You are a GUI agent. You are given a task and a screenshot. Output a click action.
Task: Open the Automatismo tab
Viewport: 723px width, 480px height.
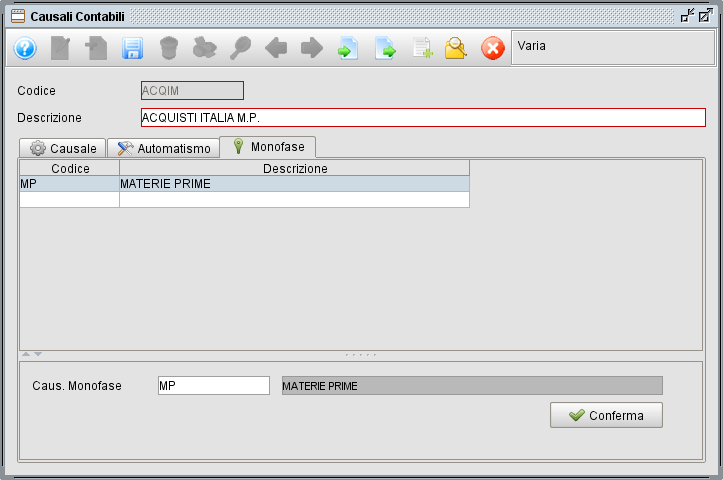click(x=163, y=148)
